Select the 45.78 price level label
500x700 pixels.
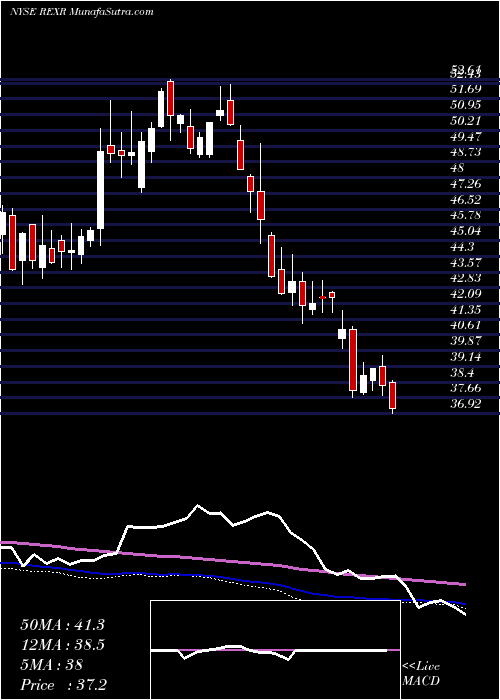pyautogui.click(x=465, y=215)
